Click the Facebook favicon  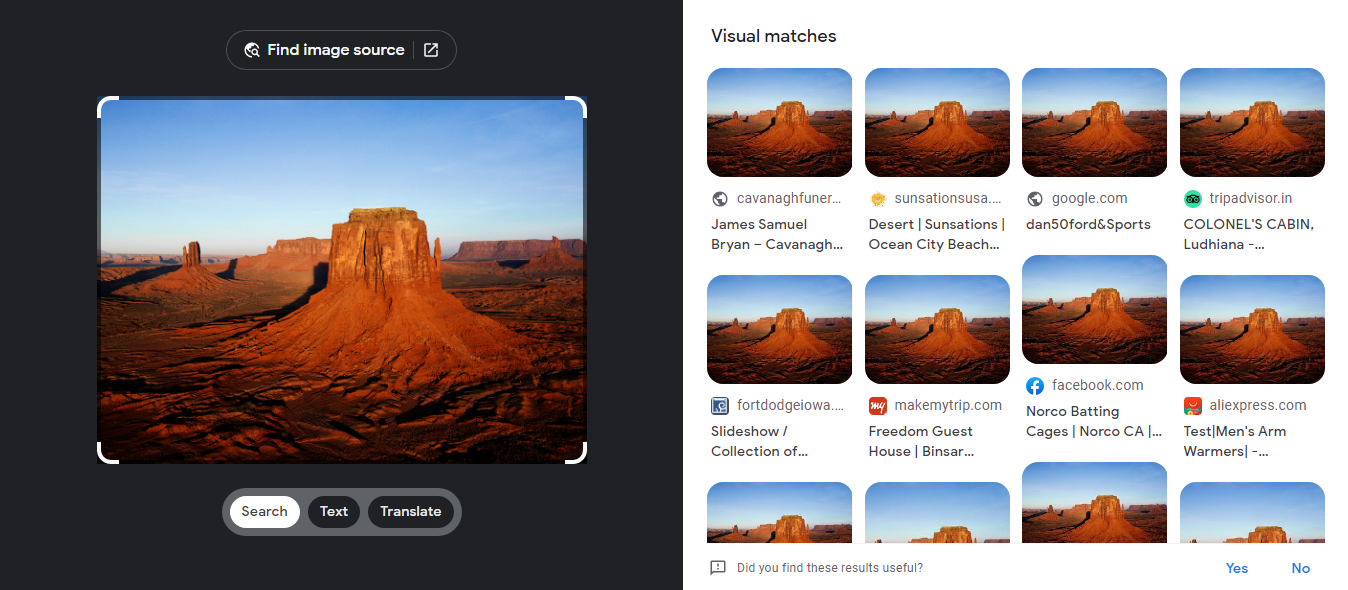click(1035, 386)
